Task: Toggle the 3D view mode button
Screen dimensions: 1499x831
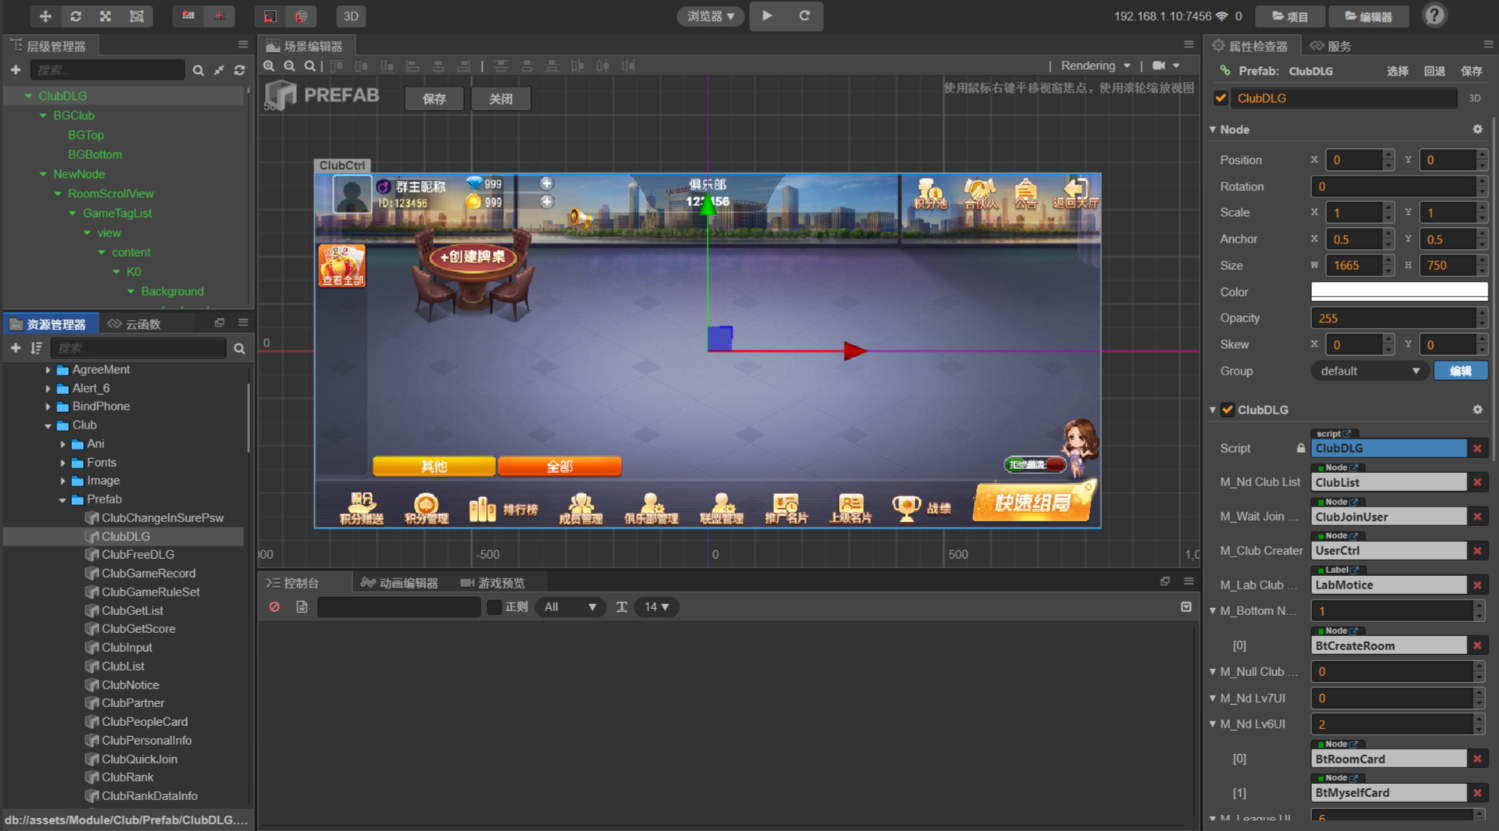Action: [x=351, y=16]
